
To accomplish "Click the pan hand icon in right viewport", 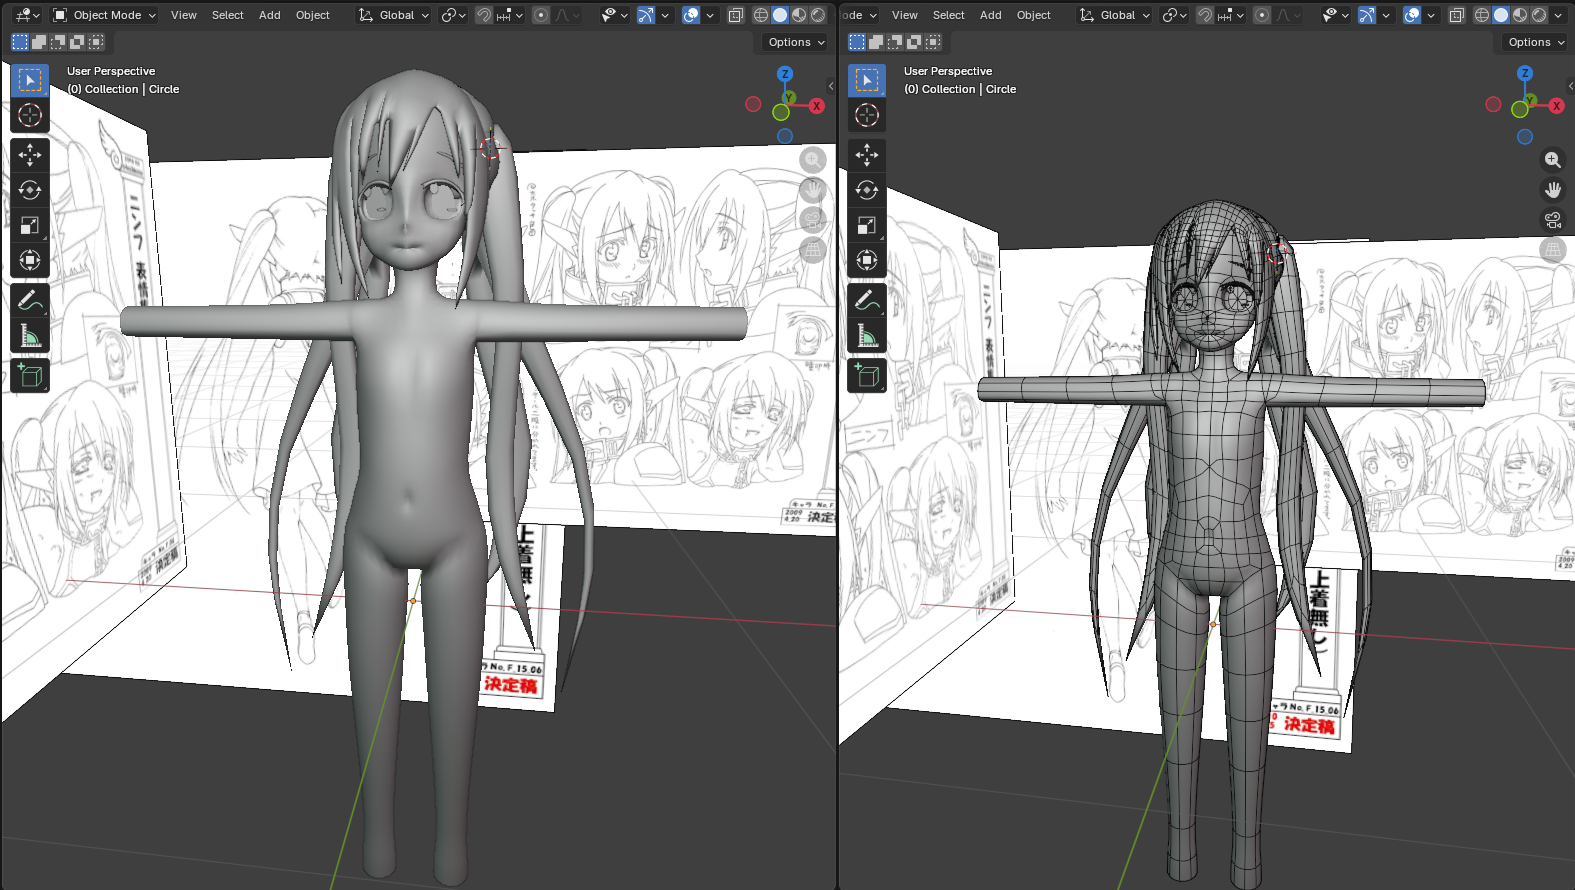I will pyautogui.click(x=1553, y=190).
